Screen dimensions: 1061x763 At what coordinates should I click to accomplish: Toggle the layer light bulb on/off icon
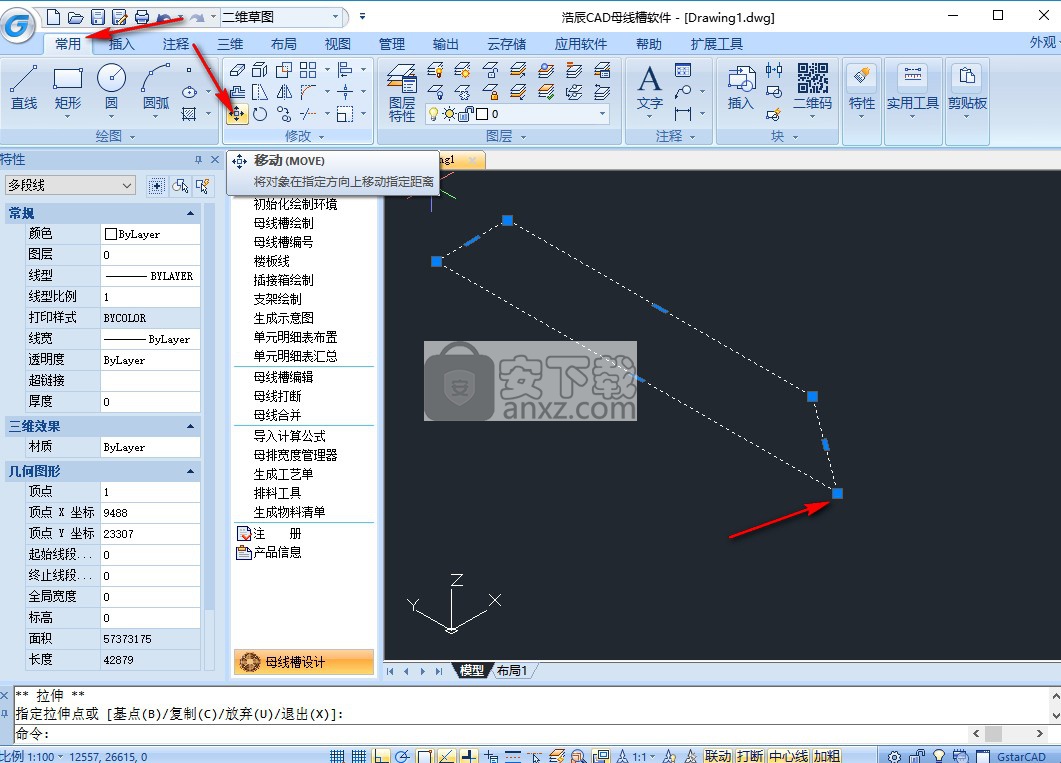tap(433, 114)
